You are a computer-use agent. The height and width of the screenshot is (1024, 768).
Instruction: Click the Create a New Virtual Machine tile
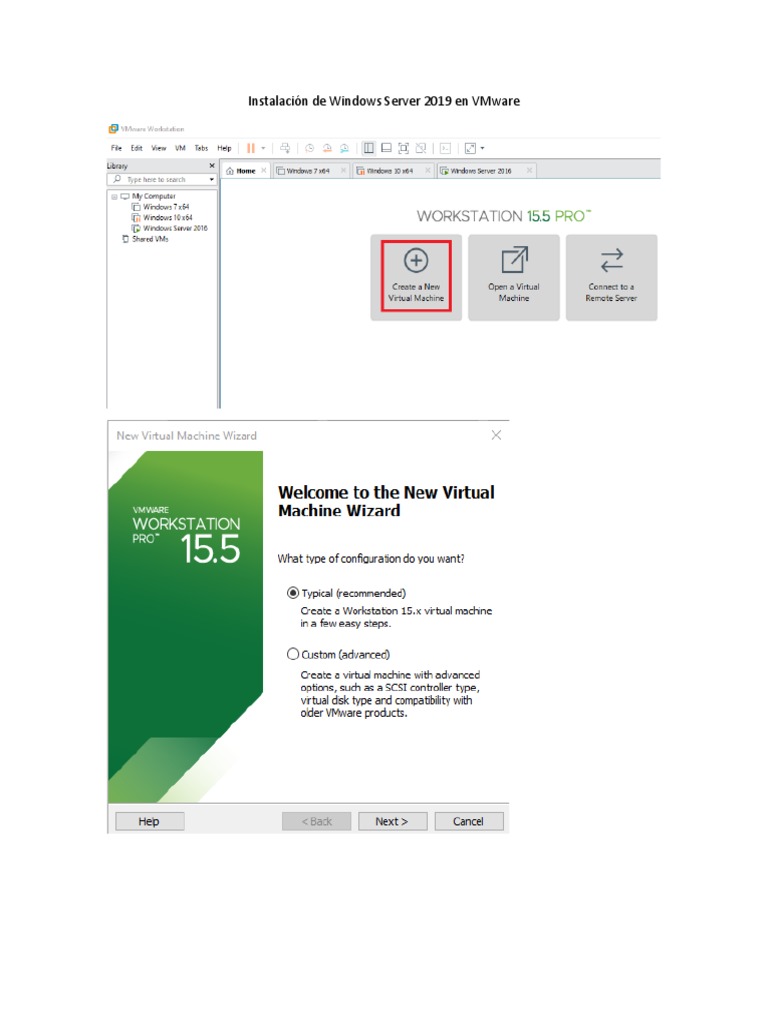click(x=416, y=277)
